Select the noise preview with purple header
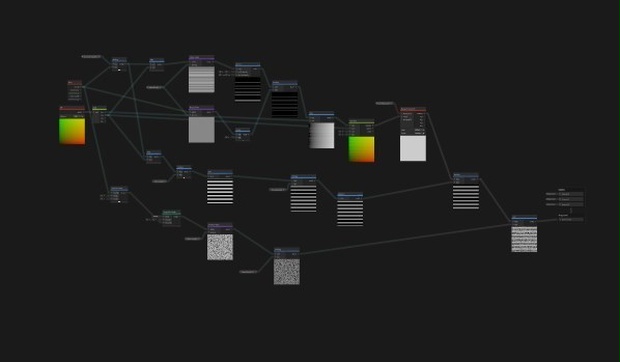This screenshot has height=362, width=620. tap(220, 247)
